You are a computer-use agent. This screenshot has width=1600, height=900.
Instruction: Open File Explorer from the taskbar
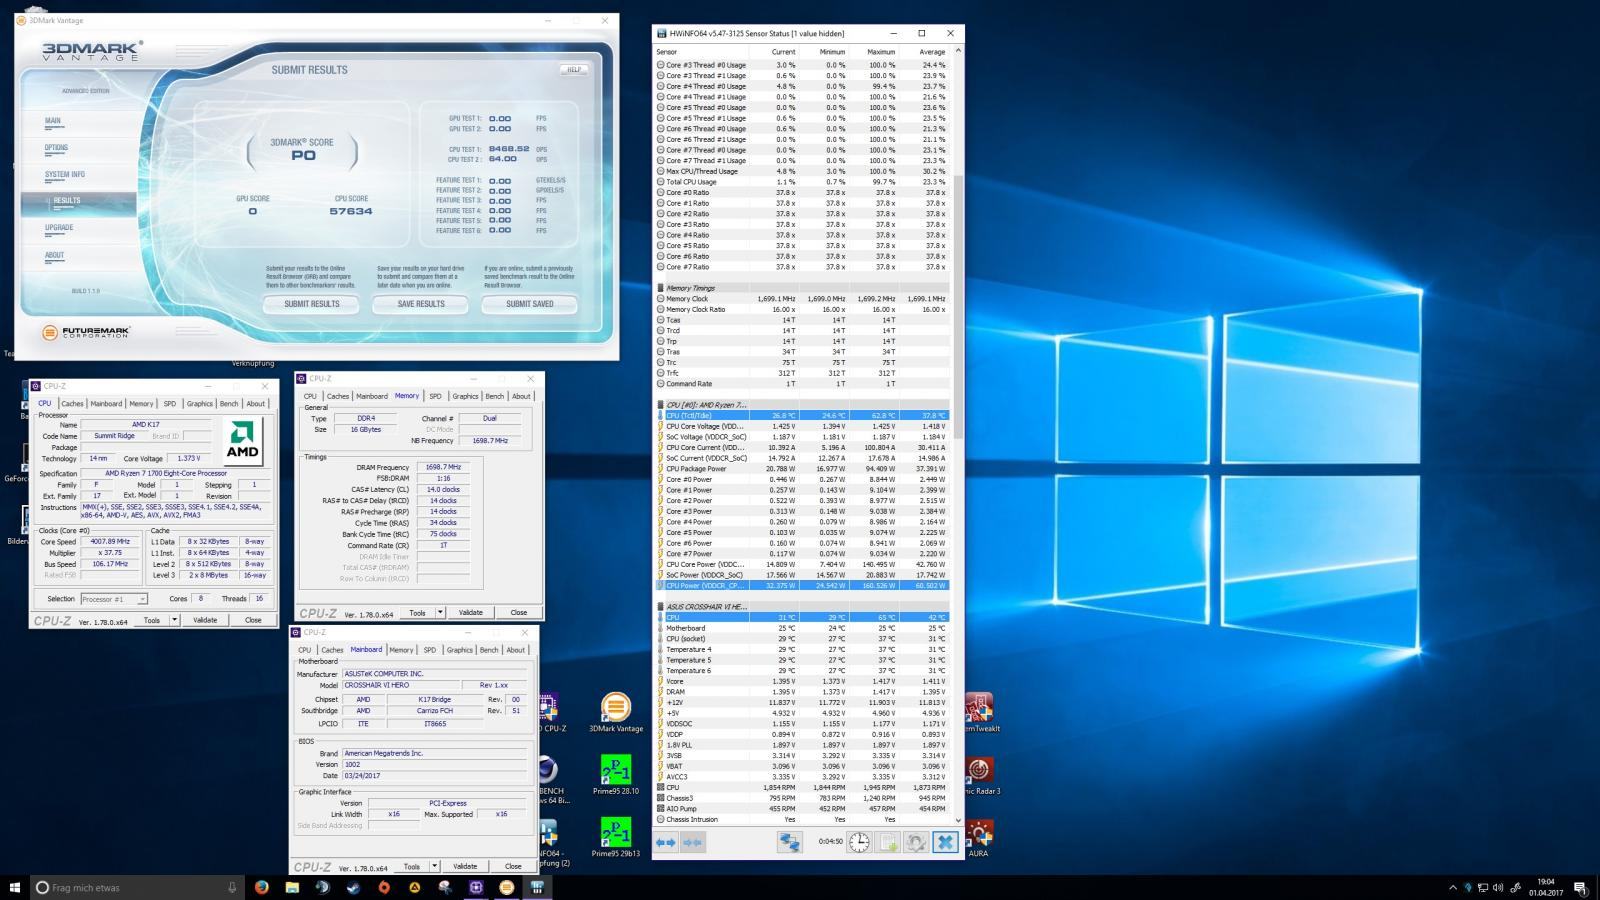click(x=292, y=887)
